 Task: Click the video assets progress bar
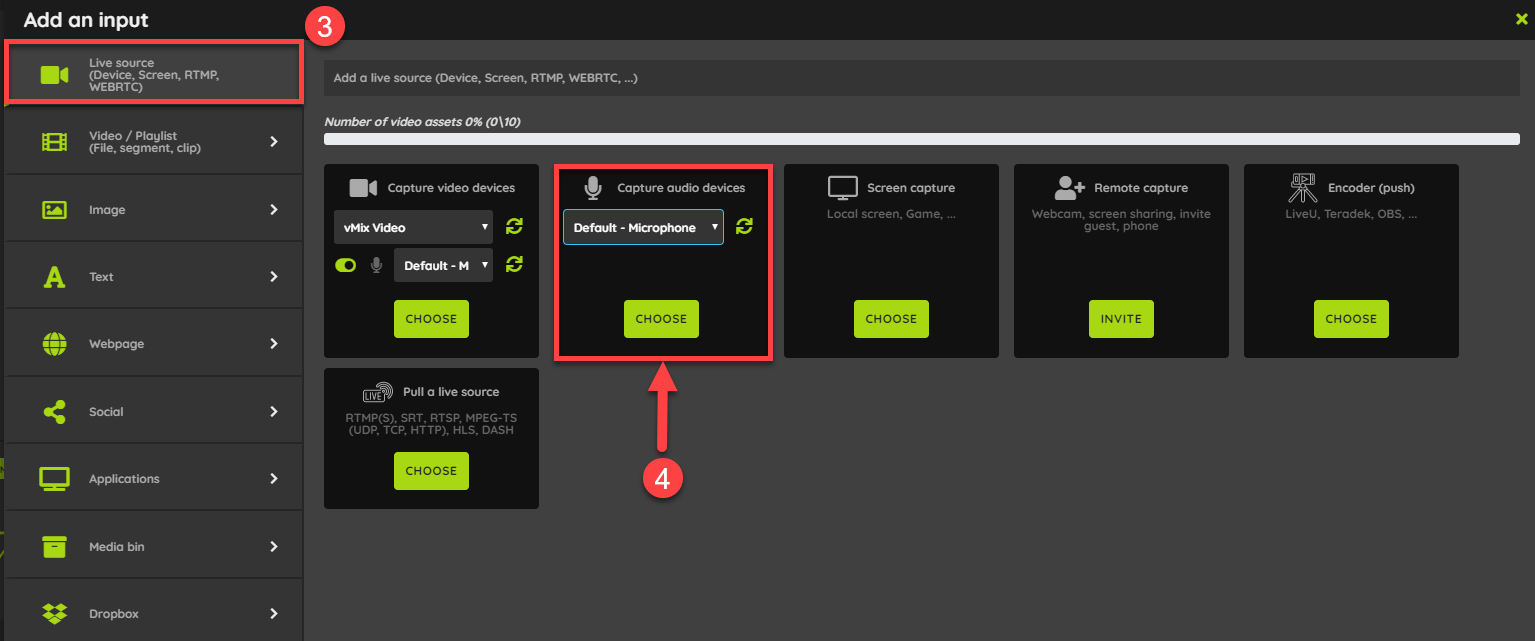coord(921,139)
